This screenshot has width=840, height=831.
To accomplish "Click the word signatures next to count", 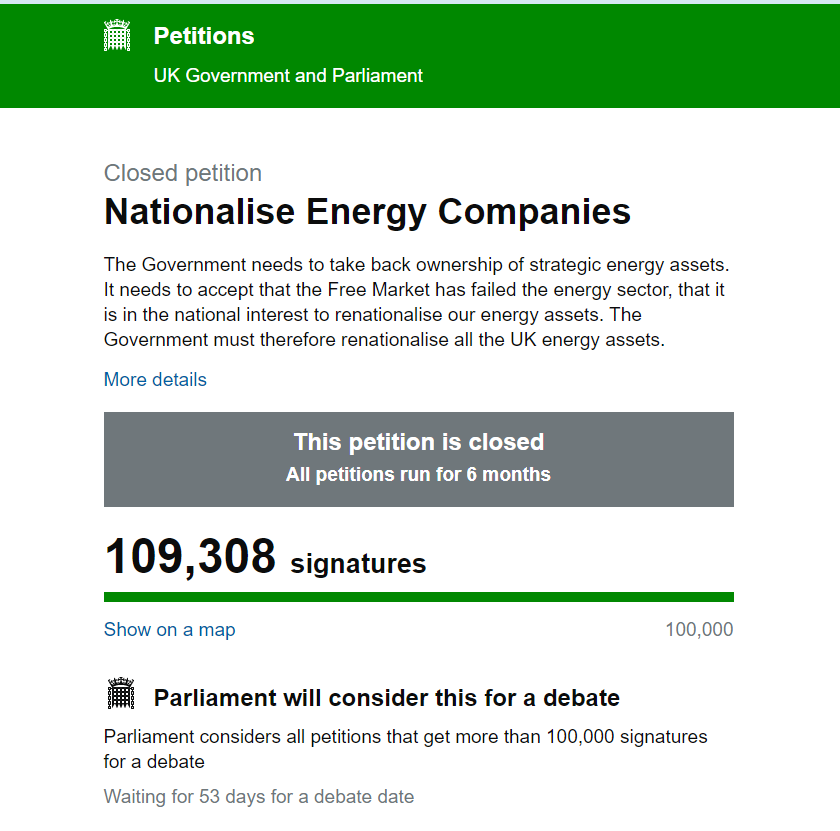I will (x=358, y=564).
